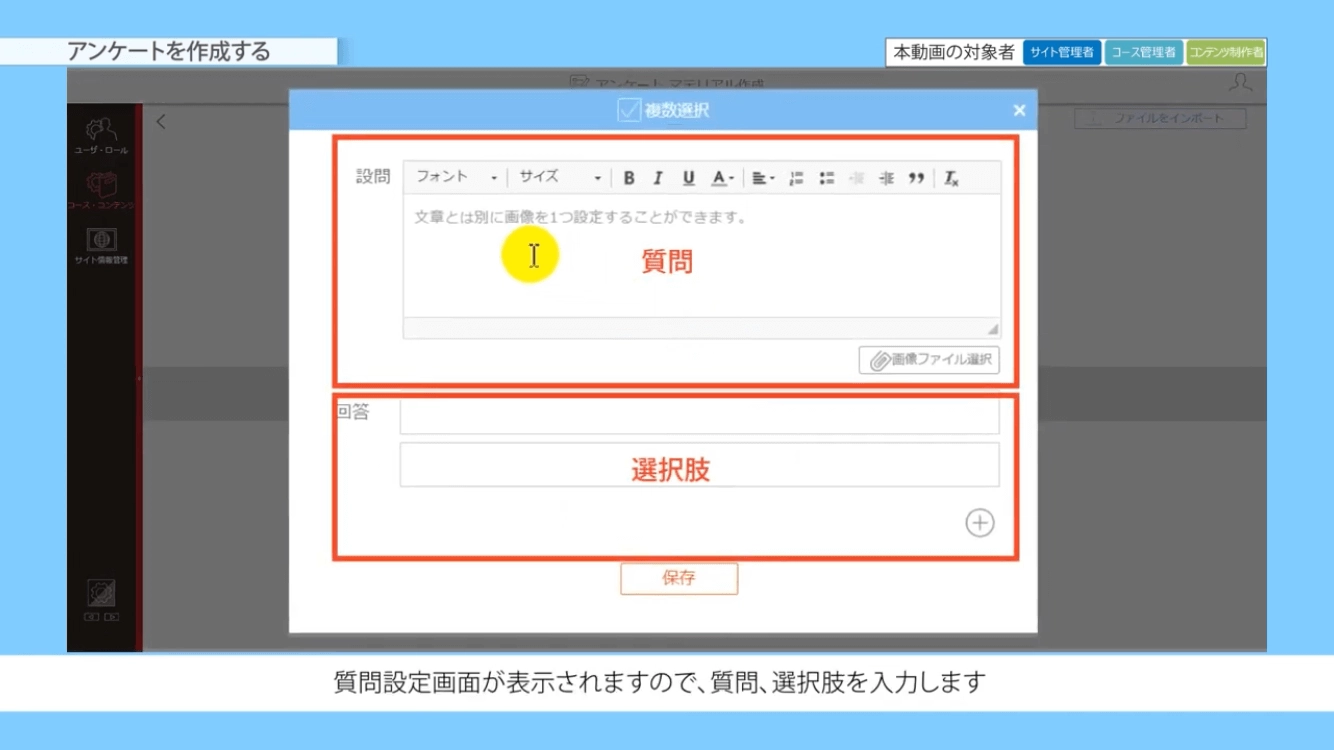The image size is (1334, 750).
Task: Click the back chevron arrow
Action: 161,122
